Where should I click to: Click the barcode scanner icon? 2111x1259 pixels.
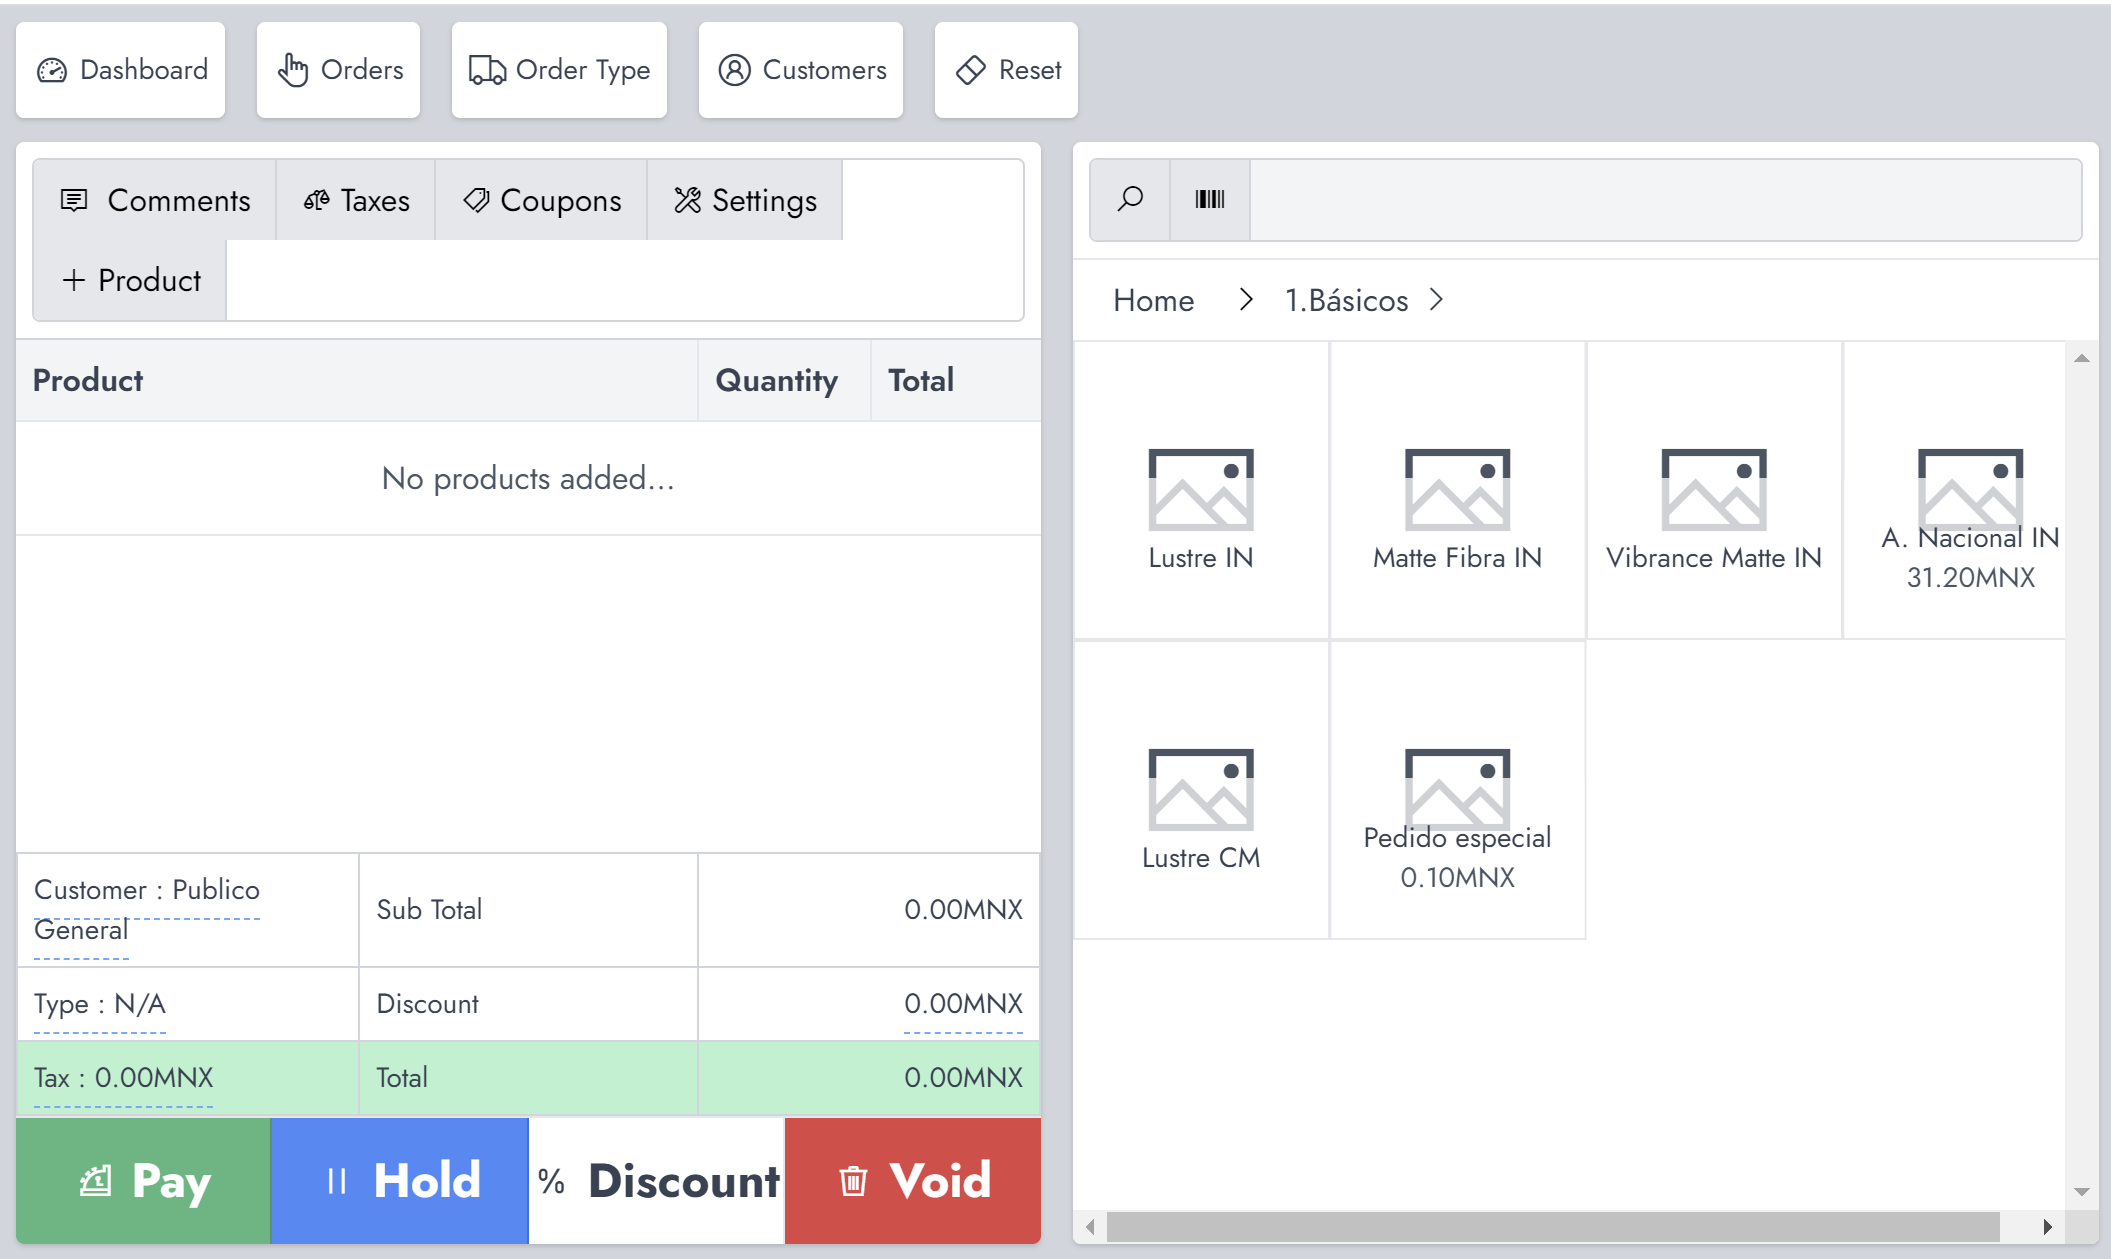pos(1210,199)
